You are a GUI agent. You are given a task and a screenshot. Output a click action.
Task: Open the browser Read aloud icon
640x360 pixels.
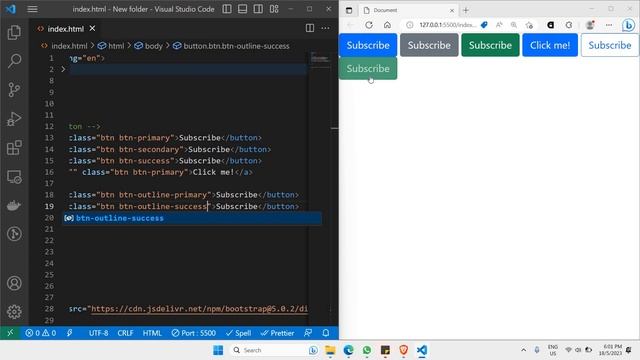[x=499, y=25]
